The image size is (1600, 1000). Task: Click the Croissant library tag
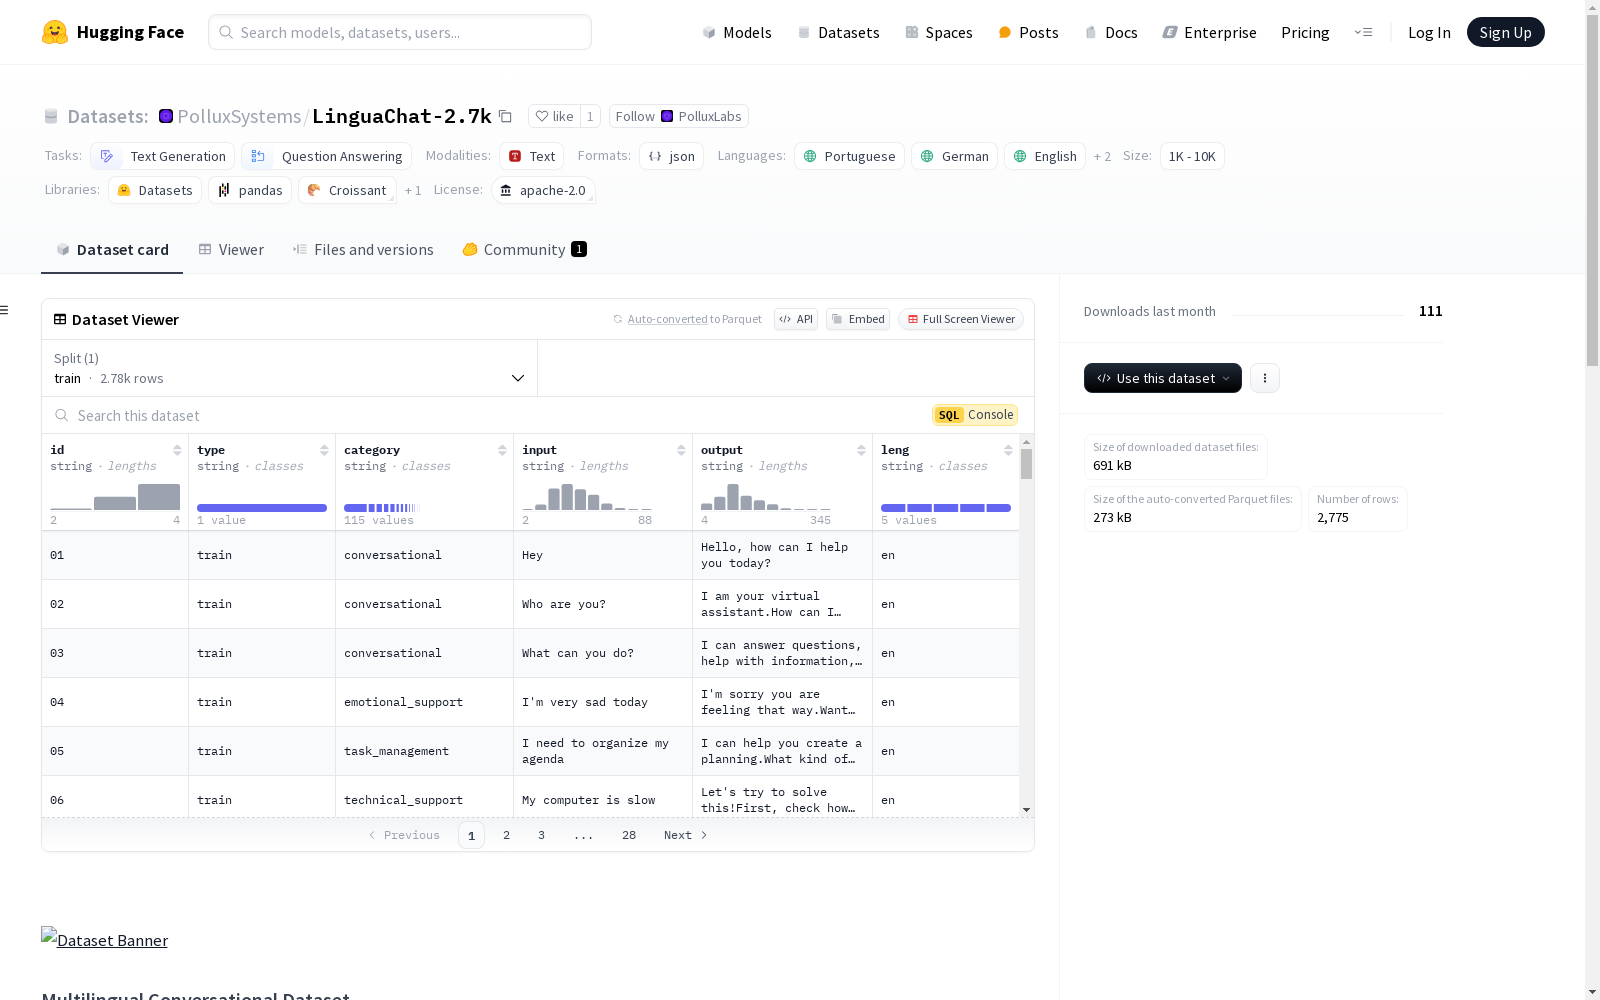pos(347,190)
